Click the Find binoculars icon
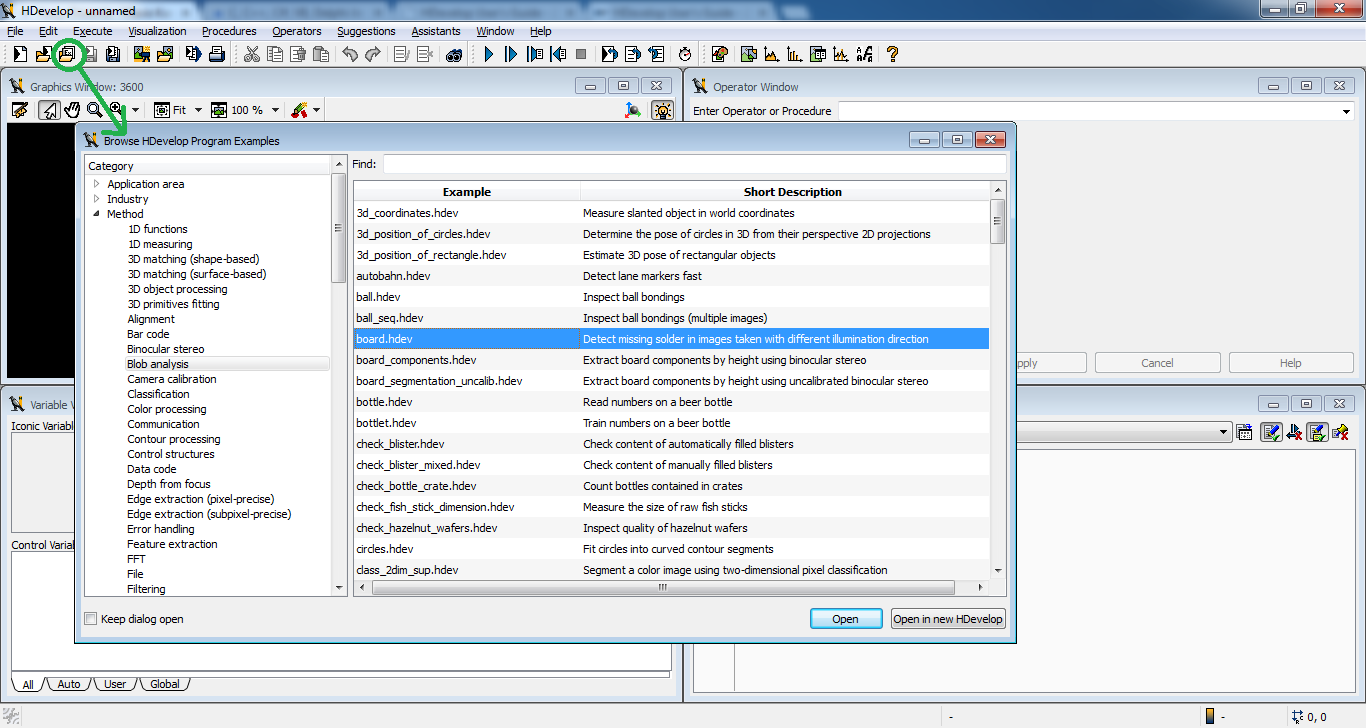The width and height of the screenshot is (1366, 728). click(454, 54)
